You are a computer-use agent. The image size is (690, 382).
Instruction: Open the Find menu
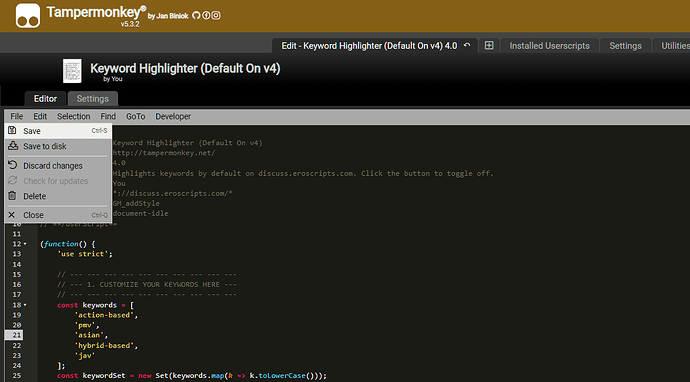point(108,116)
